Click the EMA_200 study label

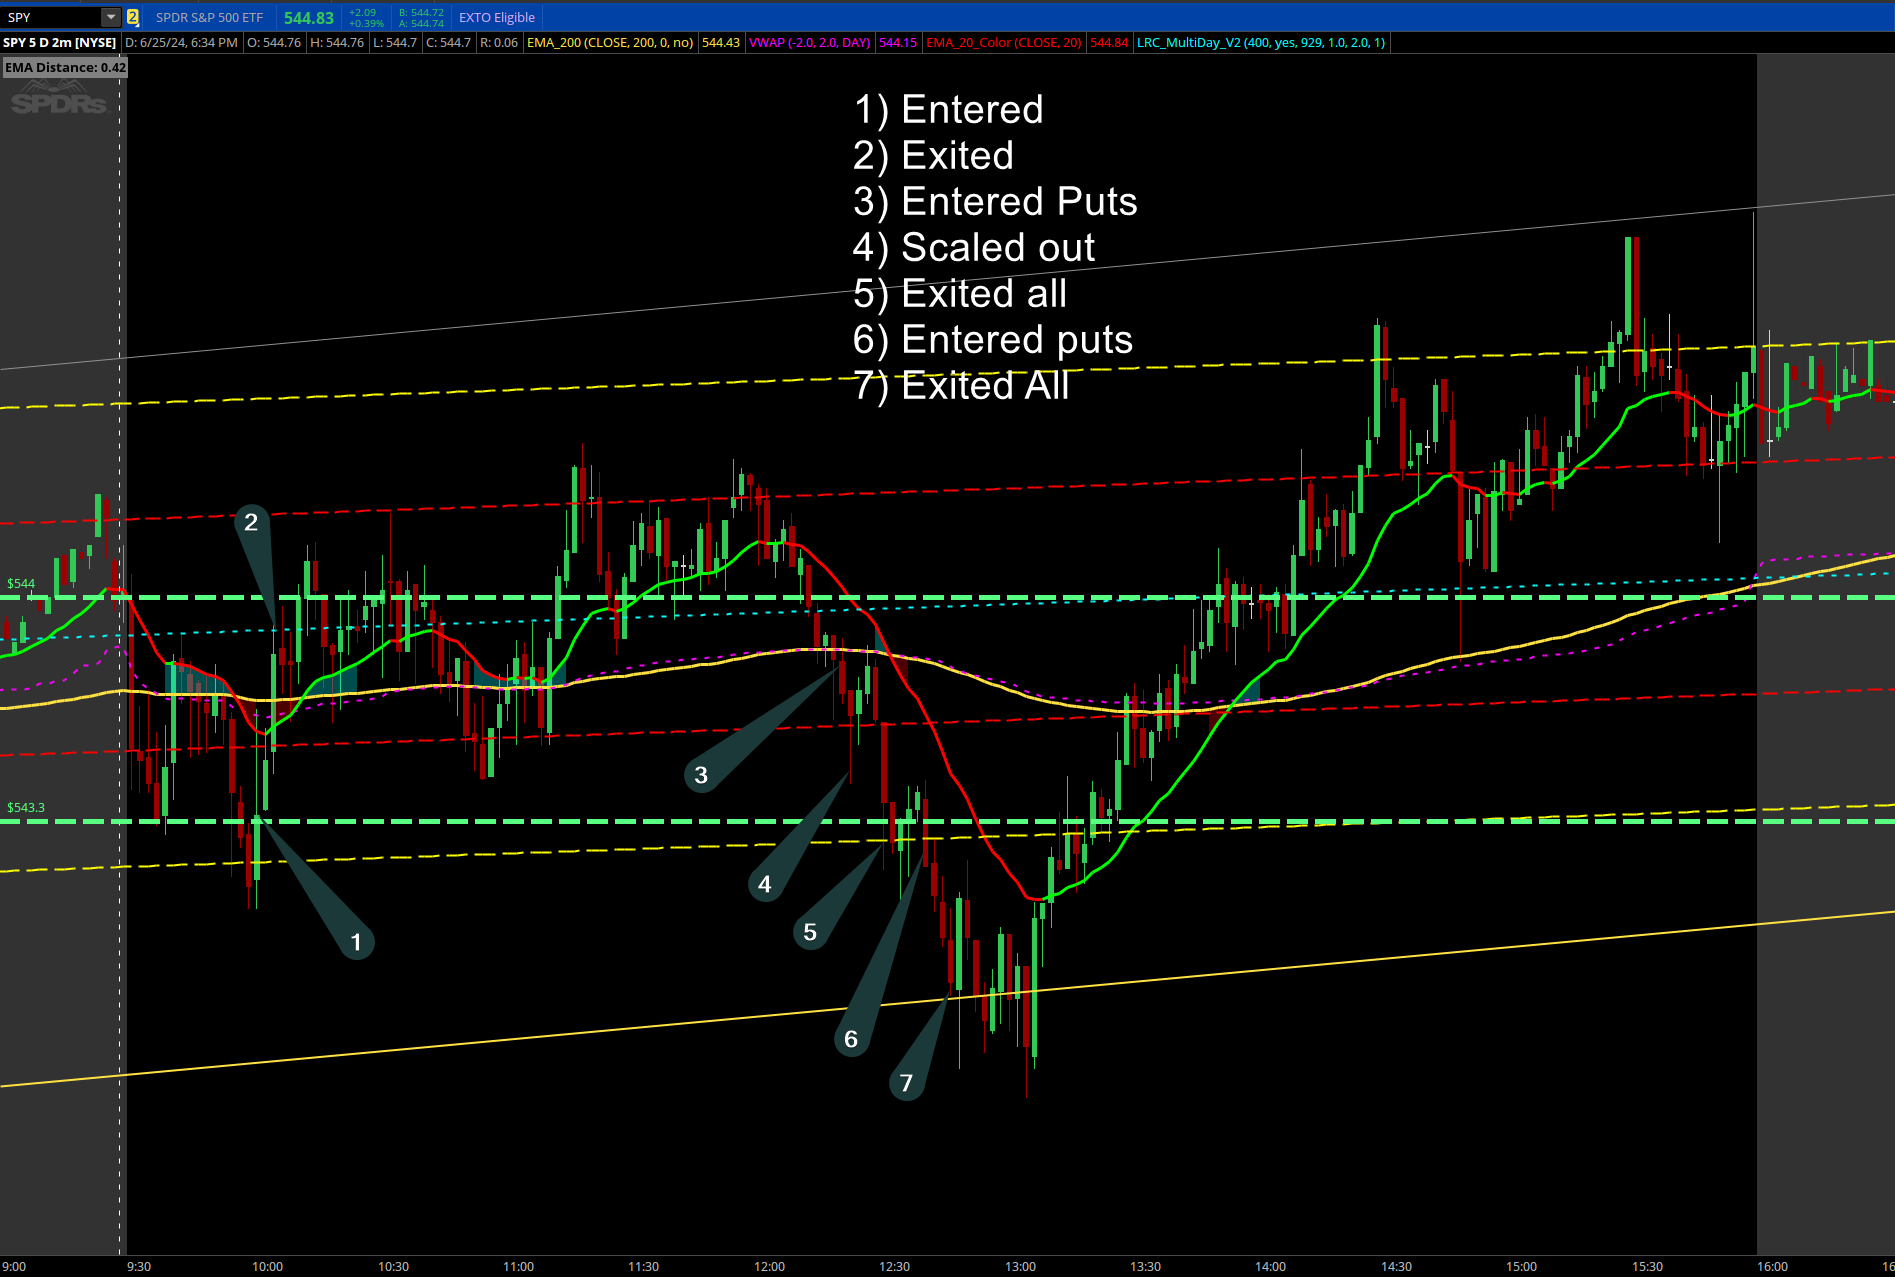(609, 43)
